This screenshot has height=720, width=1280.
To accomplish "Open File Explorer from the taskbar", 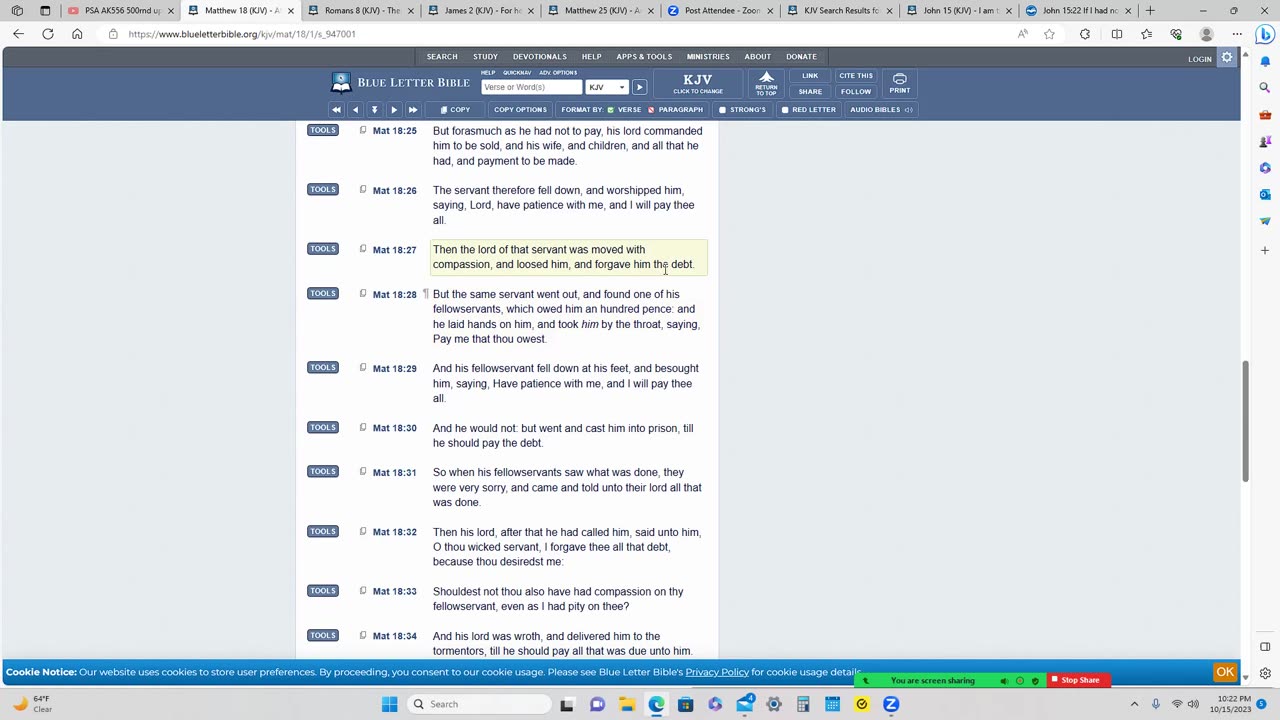I will [x=626, y=704].
